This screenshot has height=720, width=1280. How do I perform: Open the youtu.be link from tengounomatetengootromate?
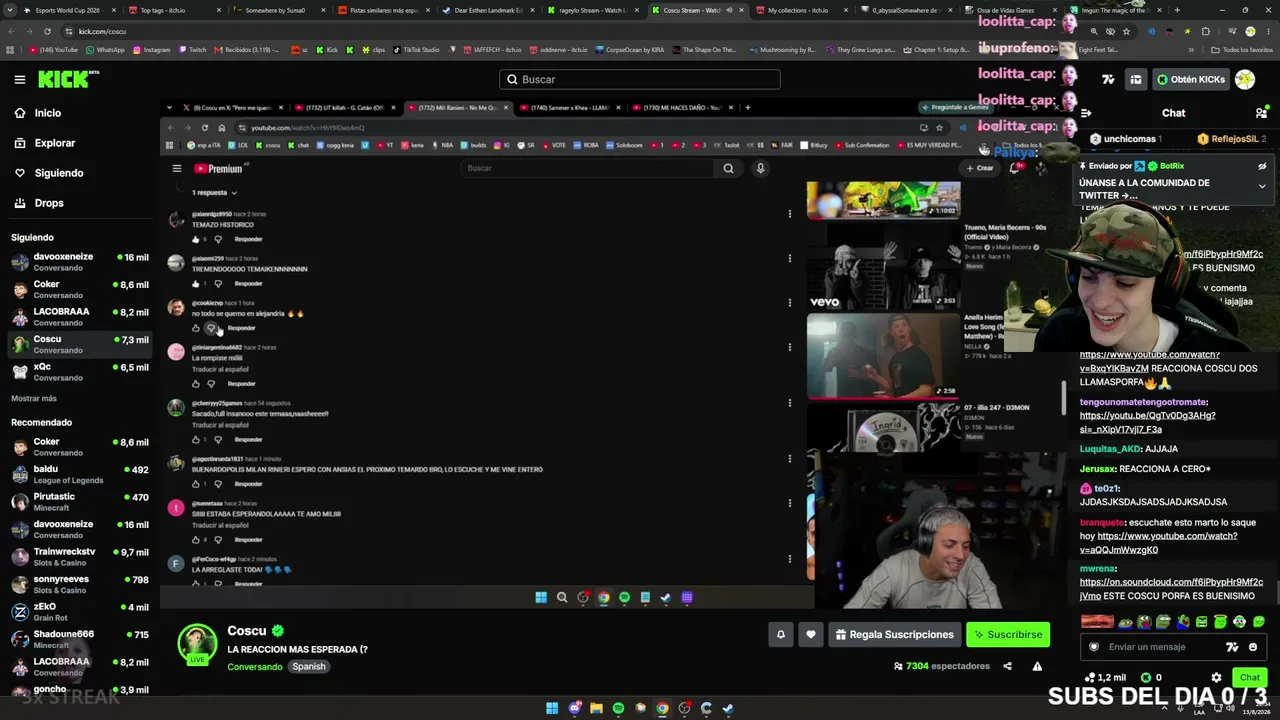(1148, 422)
